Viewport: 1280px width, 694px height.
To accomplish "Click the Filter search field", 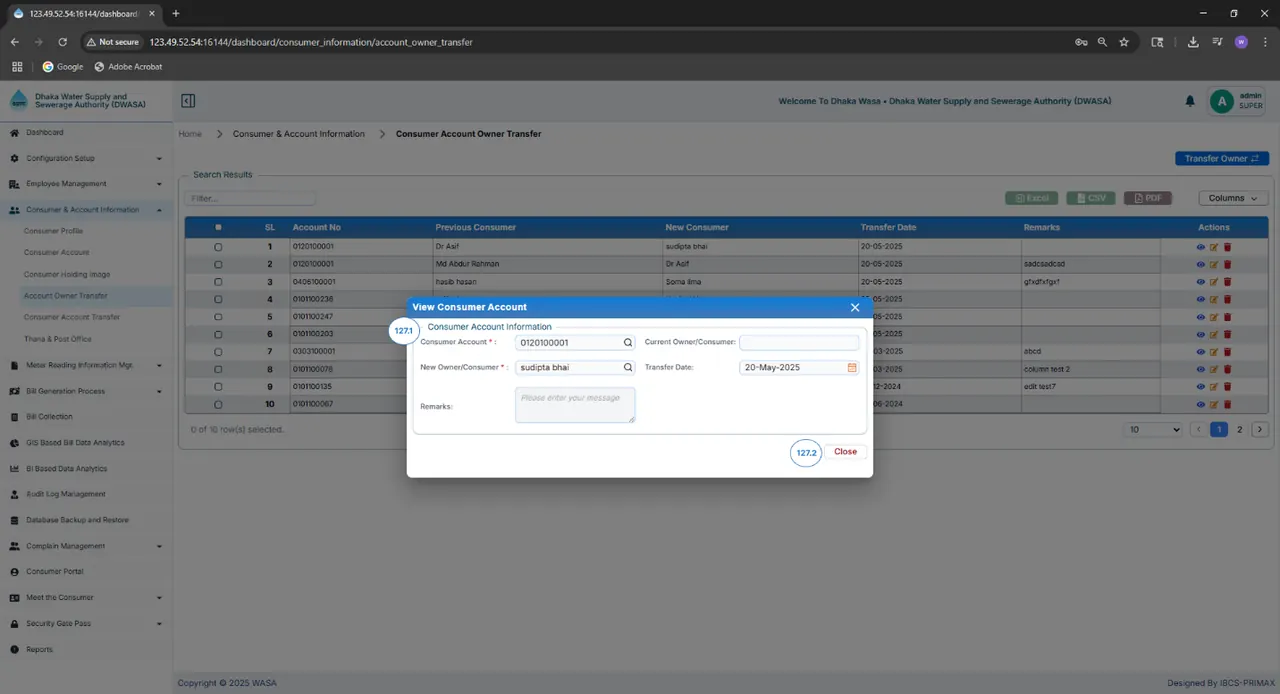I will click(x=250, y=198).
